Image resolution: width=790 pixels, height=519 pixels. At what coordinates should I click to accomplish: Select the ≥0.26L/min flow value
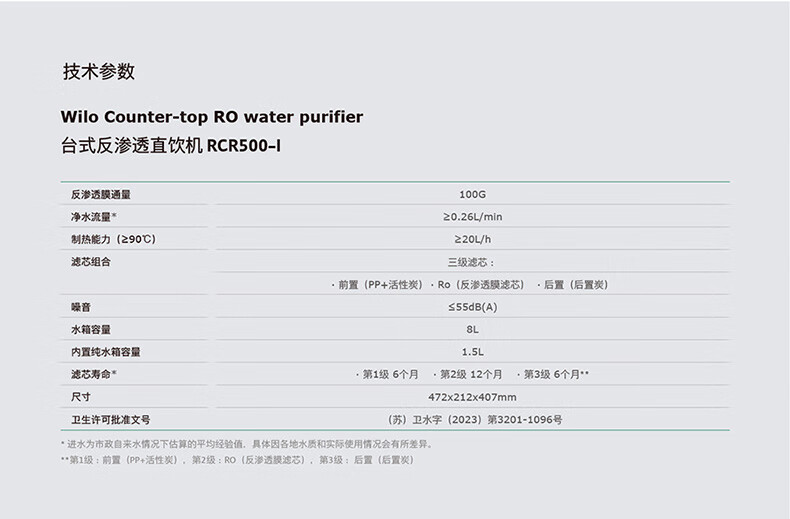pyautogui.click(x=472, y=216)
